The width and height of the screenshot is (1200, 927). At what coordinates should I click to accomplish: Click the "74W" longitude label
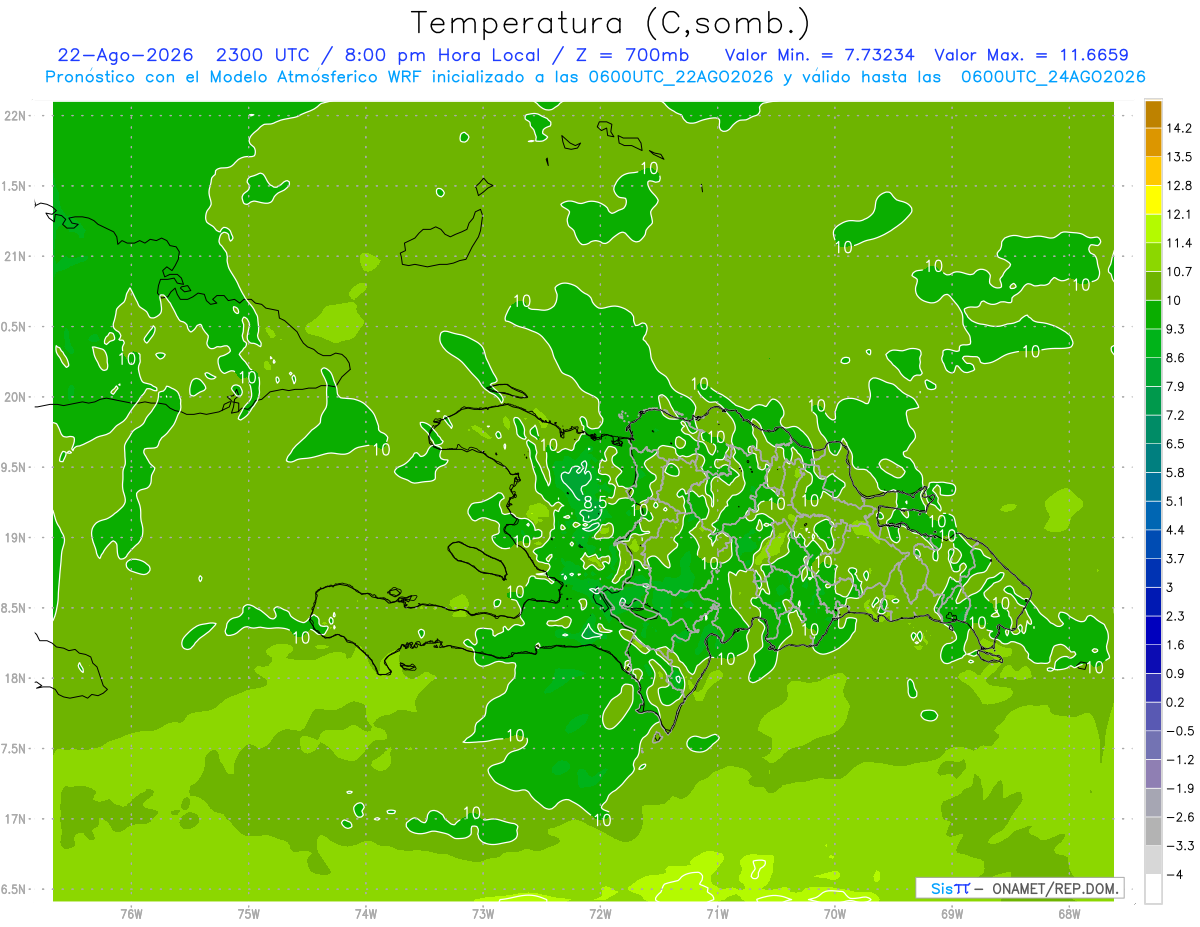point(366,913)
